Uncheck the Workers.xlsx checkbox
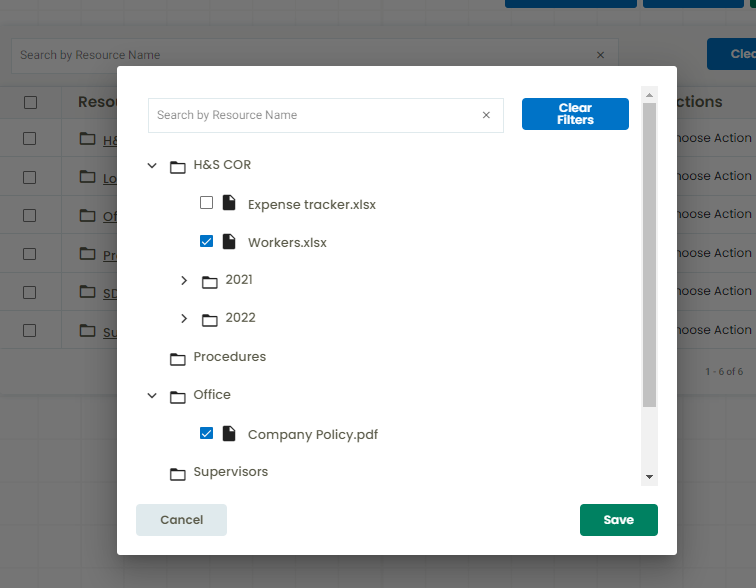The width and height of the screenshot is (756, 588). [207, 241]
